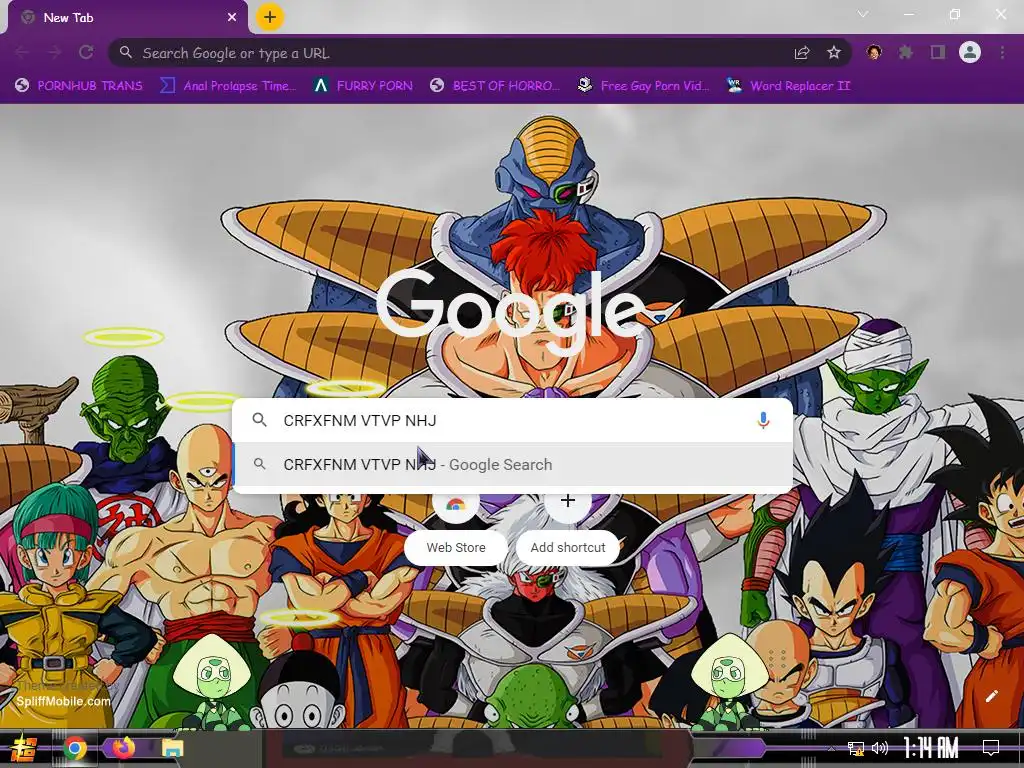Launch Firefox from the taskbar
The image size is (1024, 768).
click(x=123, y=748)
